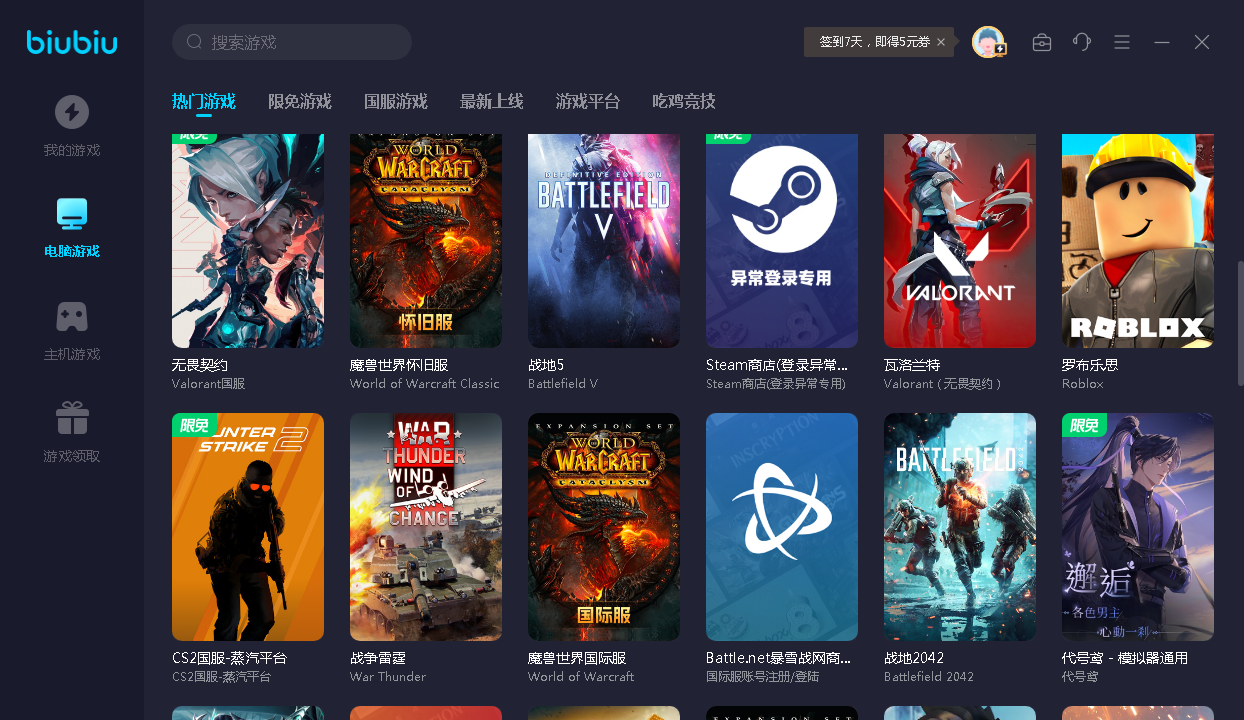The width and height of the screenshot is (1244, 720).
Task: Click the 搜索游戏 search field
Action: (x=300, y=42)
